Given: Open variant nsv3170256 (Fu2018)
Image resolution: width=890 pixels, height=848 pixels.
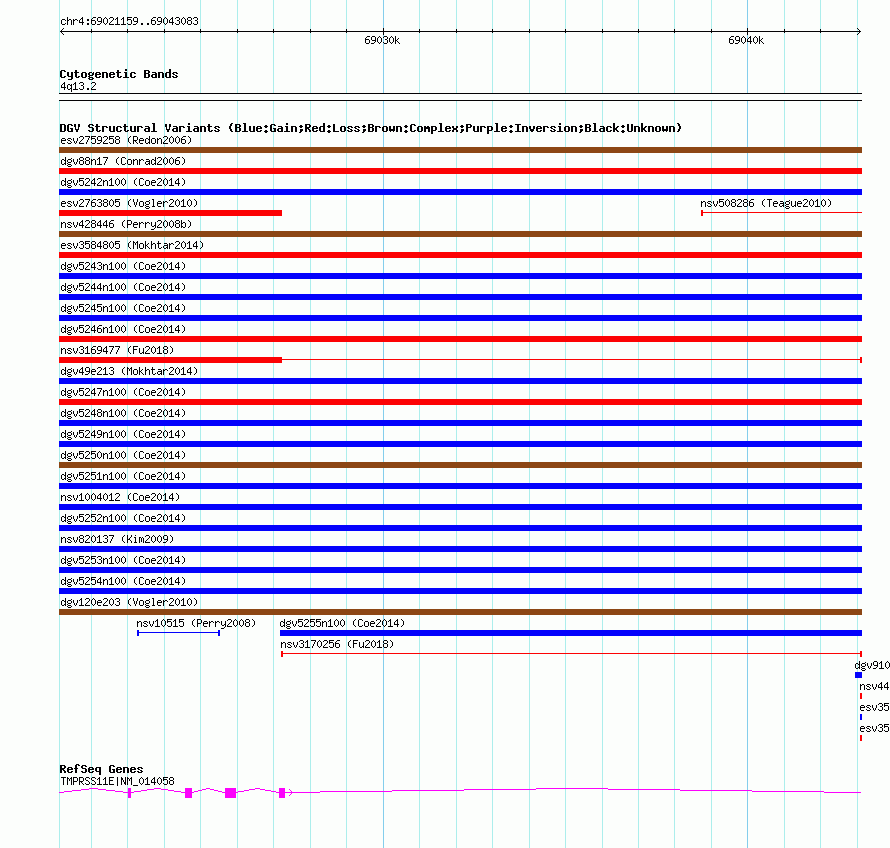Looking at the screenshot, I should [x=337, y=644].
